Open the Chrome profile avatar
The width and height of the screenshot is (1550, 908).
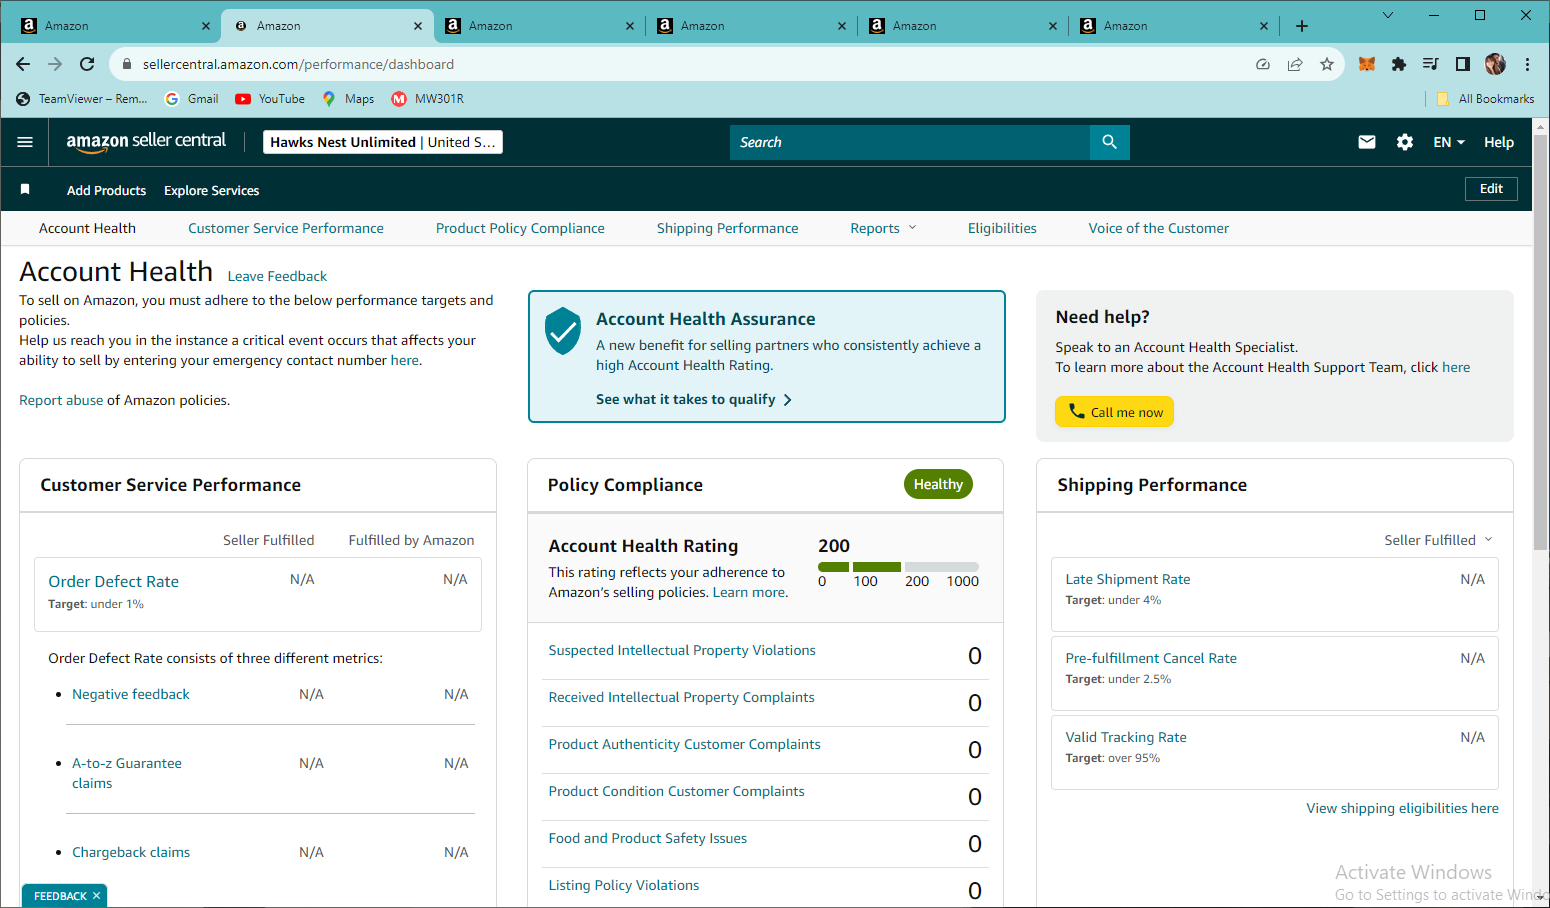point(1495,64)
